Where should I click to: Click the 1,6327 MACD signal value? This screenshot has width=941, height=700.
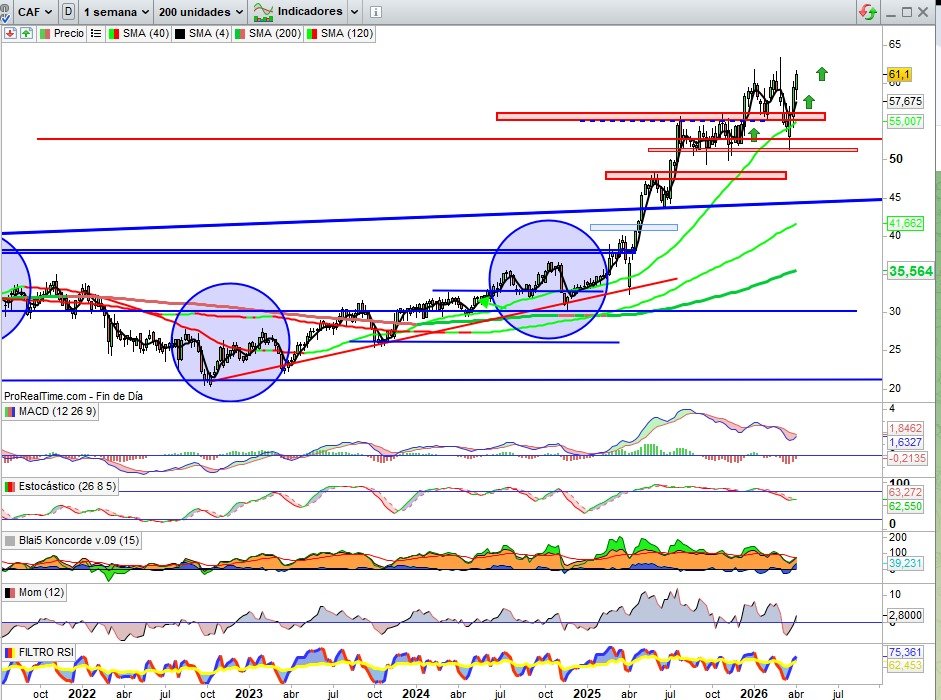pos(905,442)
